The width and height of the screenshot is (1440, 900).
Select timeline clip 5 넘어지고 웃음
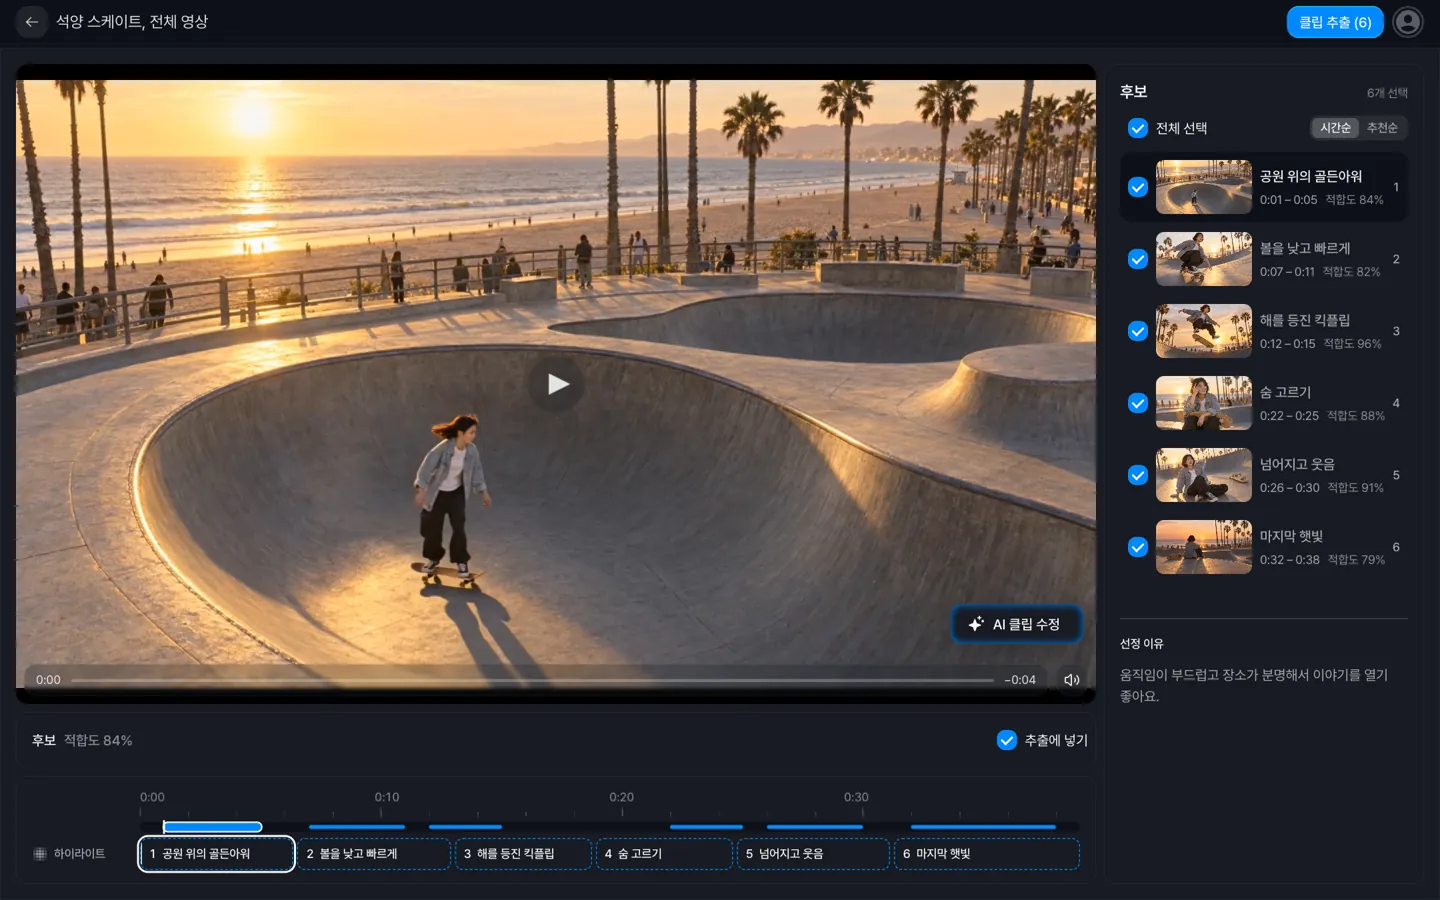(x=813, y=854)
